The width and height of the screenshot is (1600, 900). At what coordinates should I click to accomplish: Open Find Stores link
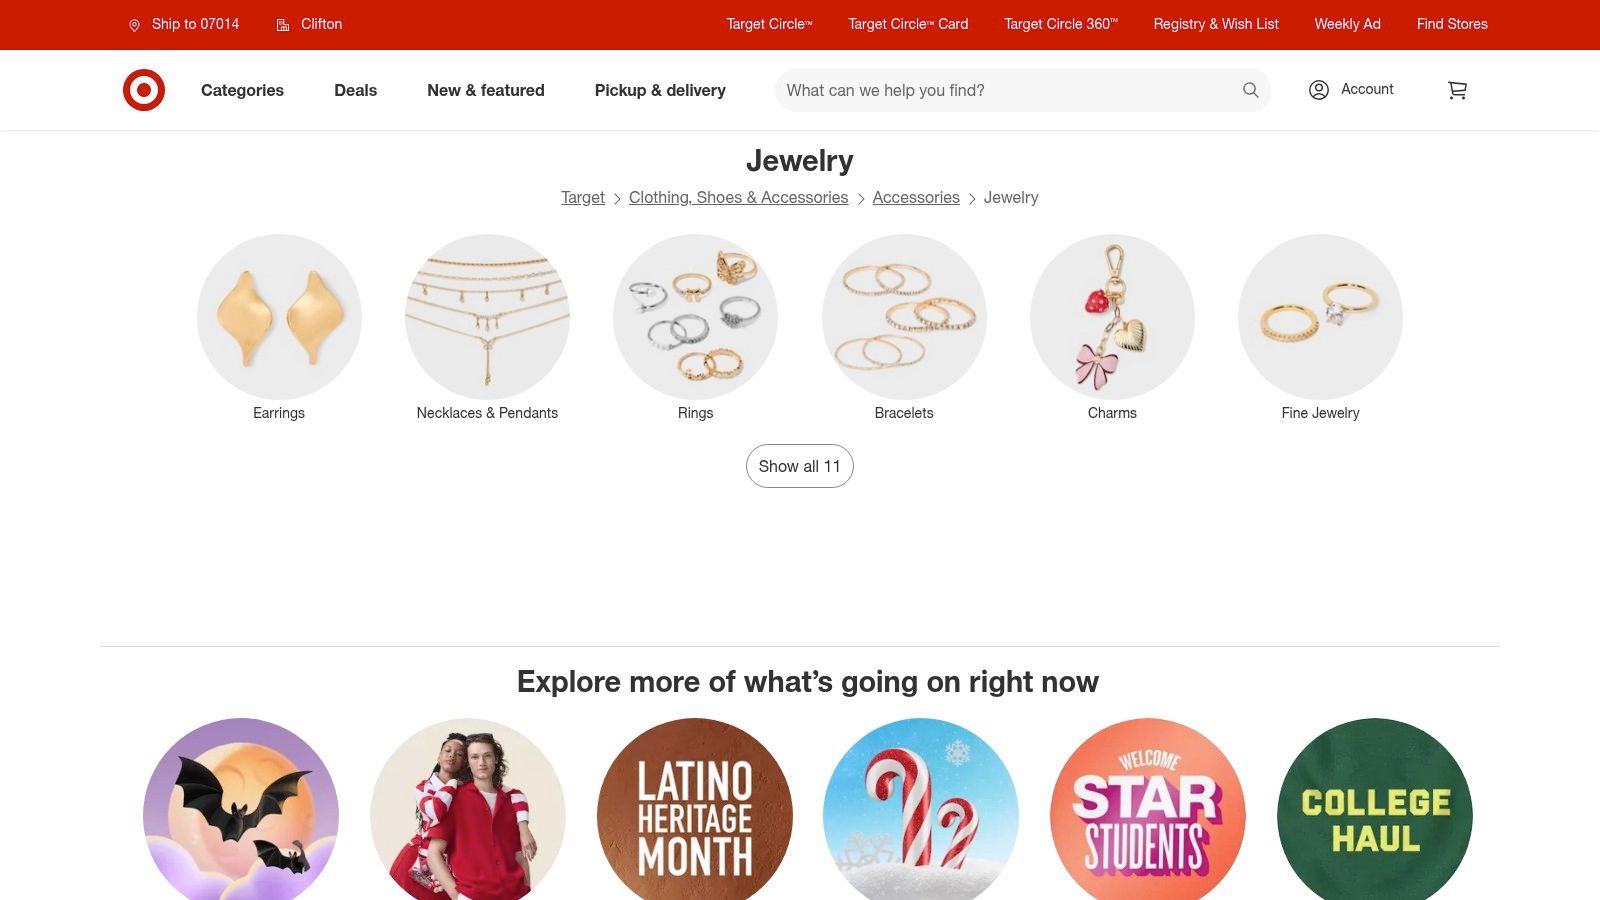pos(1452,24)
